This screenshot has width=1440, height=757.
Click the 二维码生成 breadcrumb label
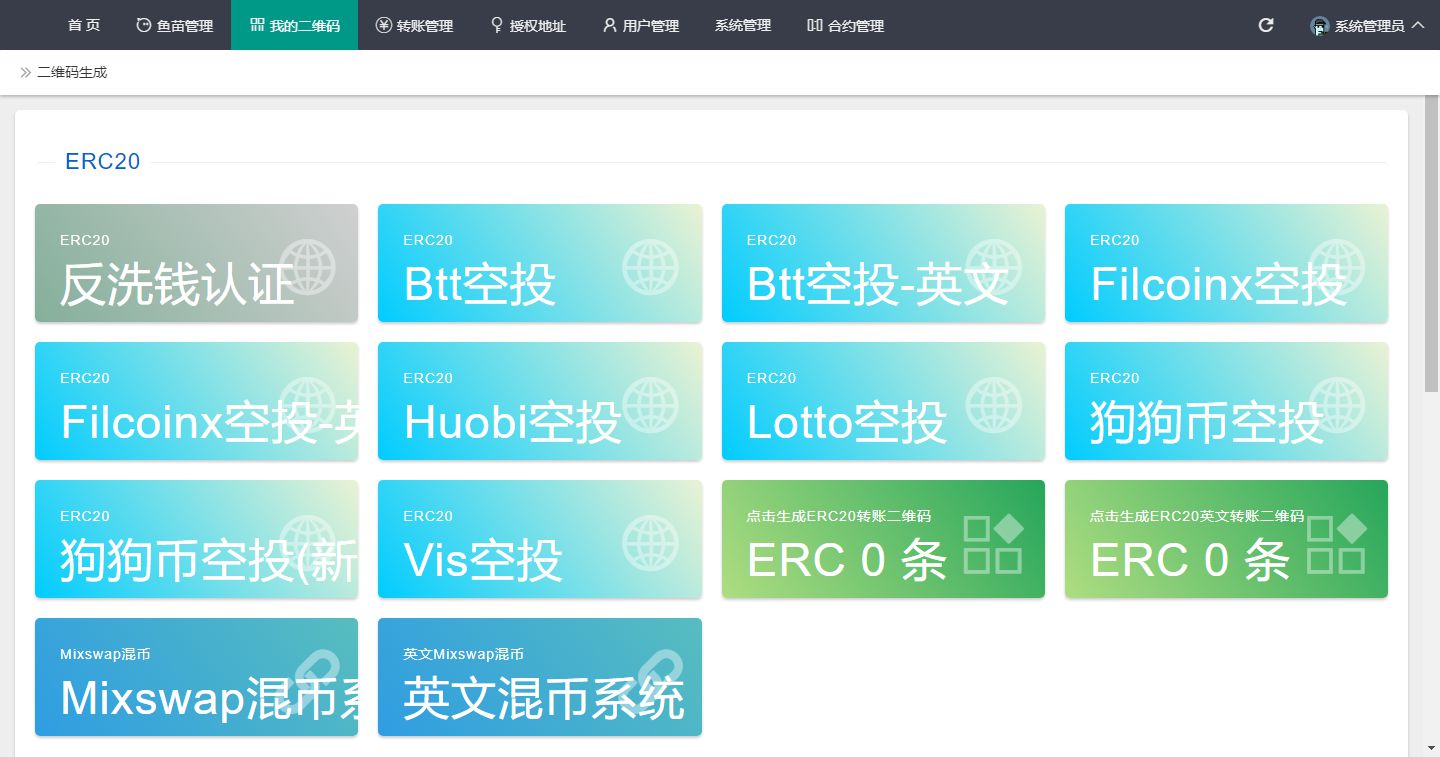71,71
